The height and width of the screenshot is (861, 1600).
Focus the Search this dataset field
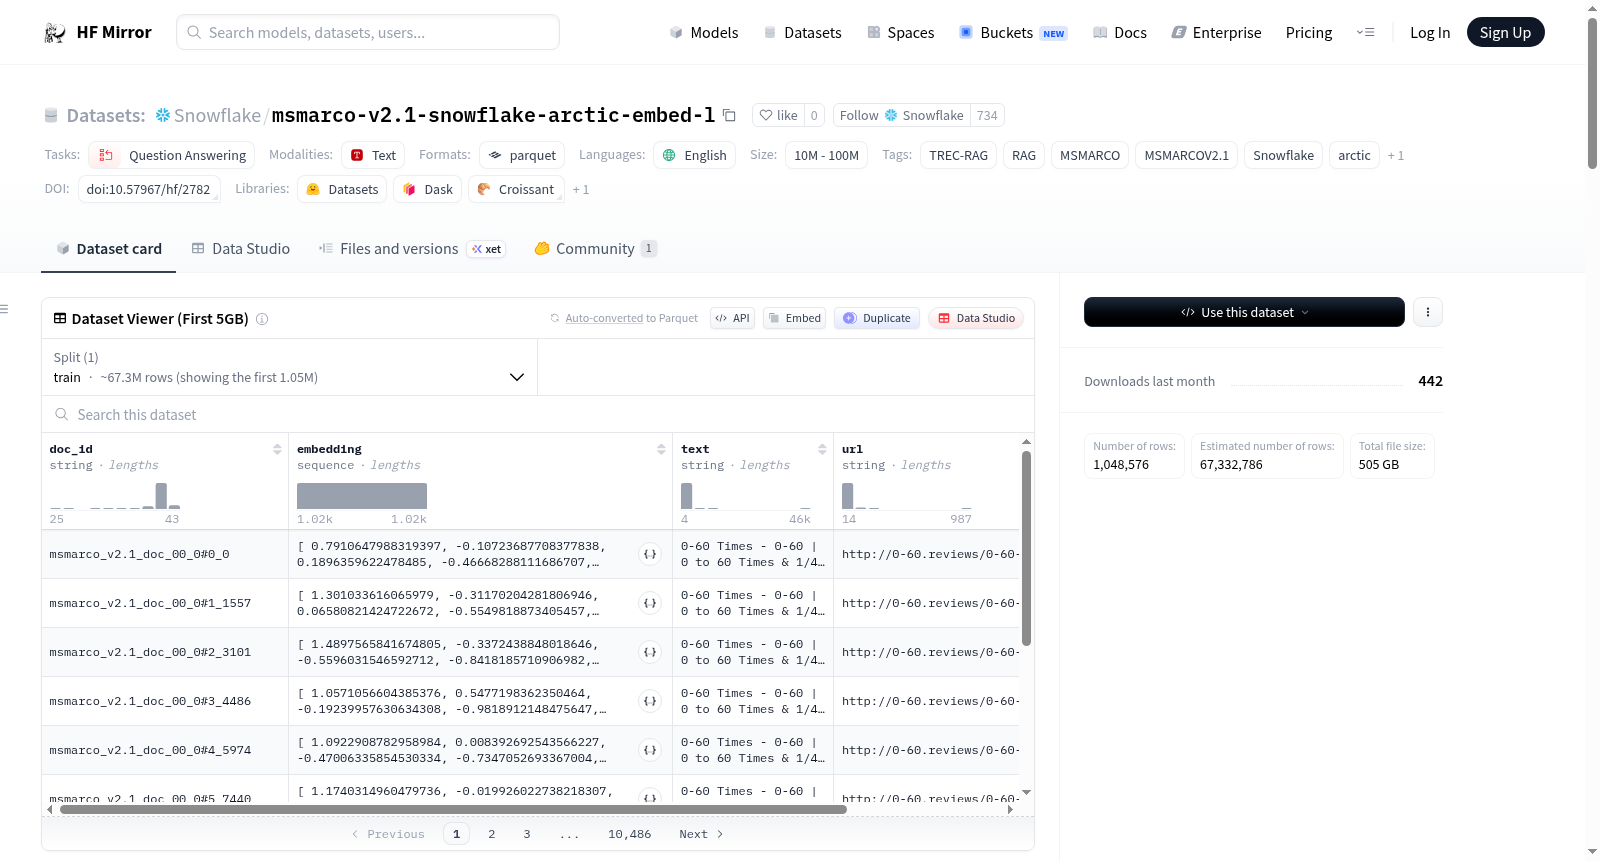(x=538, y=415)
